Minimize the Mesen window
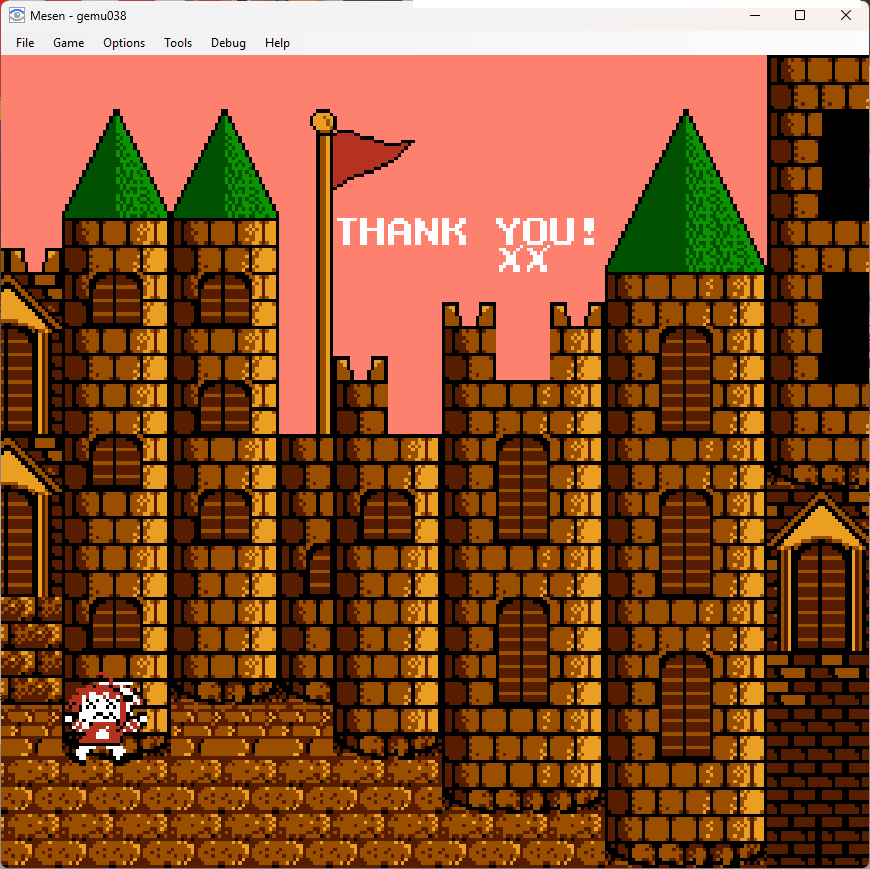870x869 pixels. coord(755,16)
